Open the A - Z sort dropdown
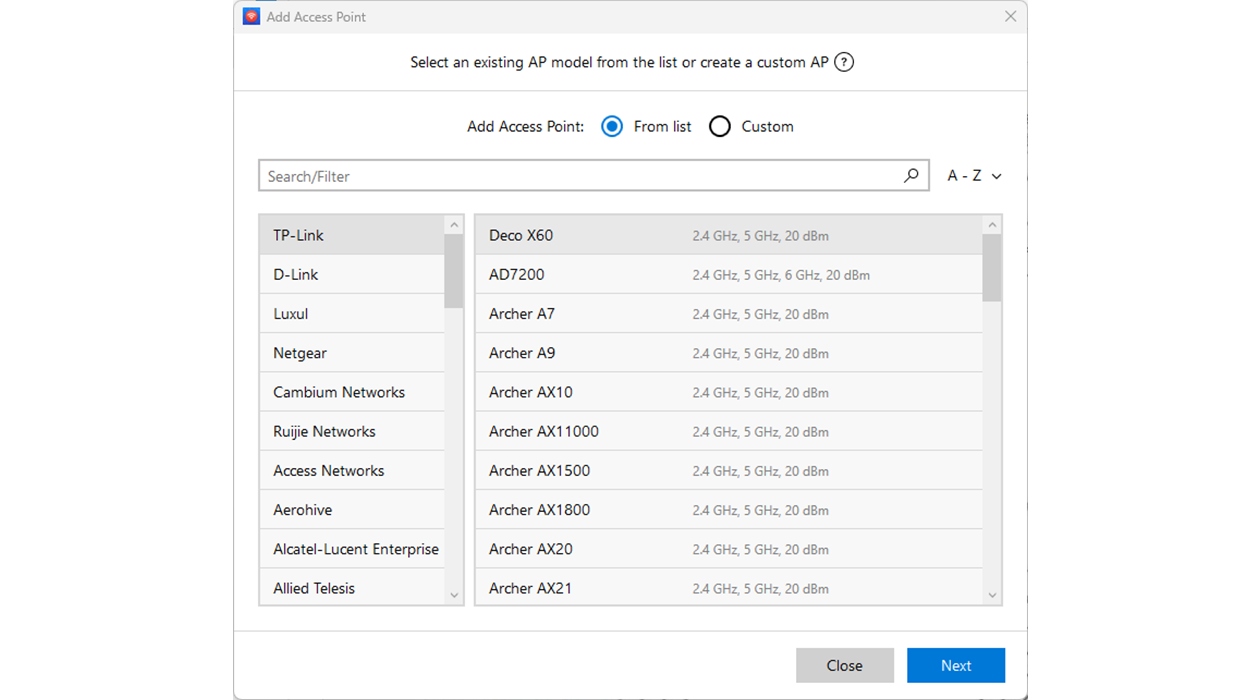1240x700 pixels. [974, 176]
